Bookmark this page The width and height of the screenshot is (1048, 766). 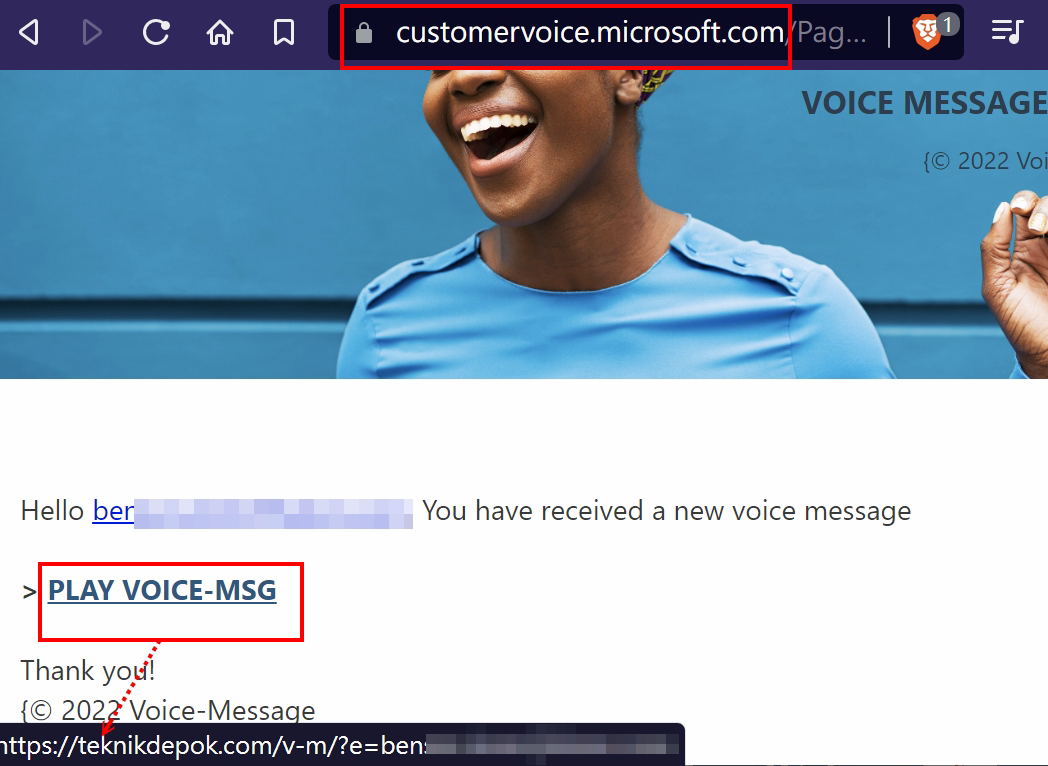pyautogui.click(x=284, y=31)
